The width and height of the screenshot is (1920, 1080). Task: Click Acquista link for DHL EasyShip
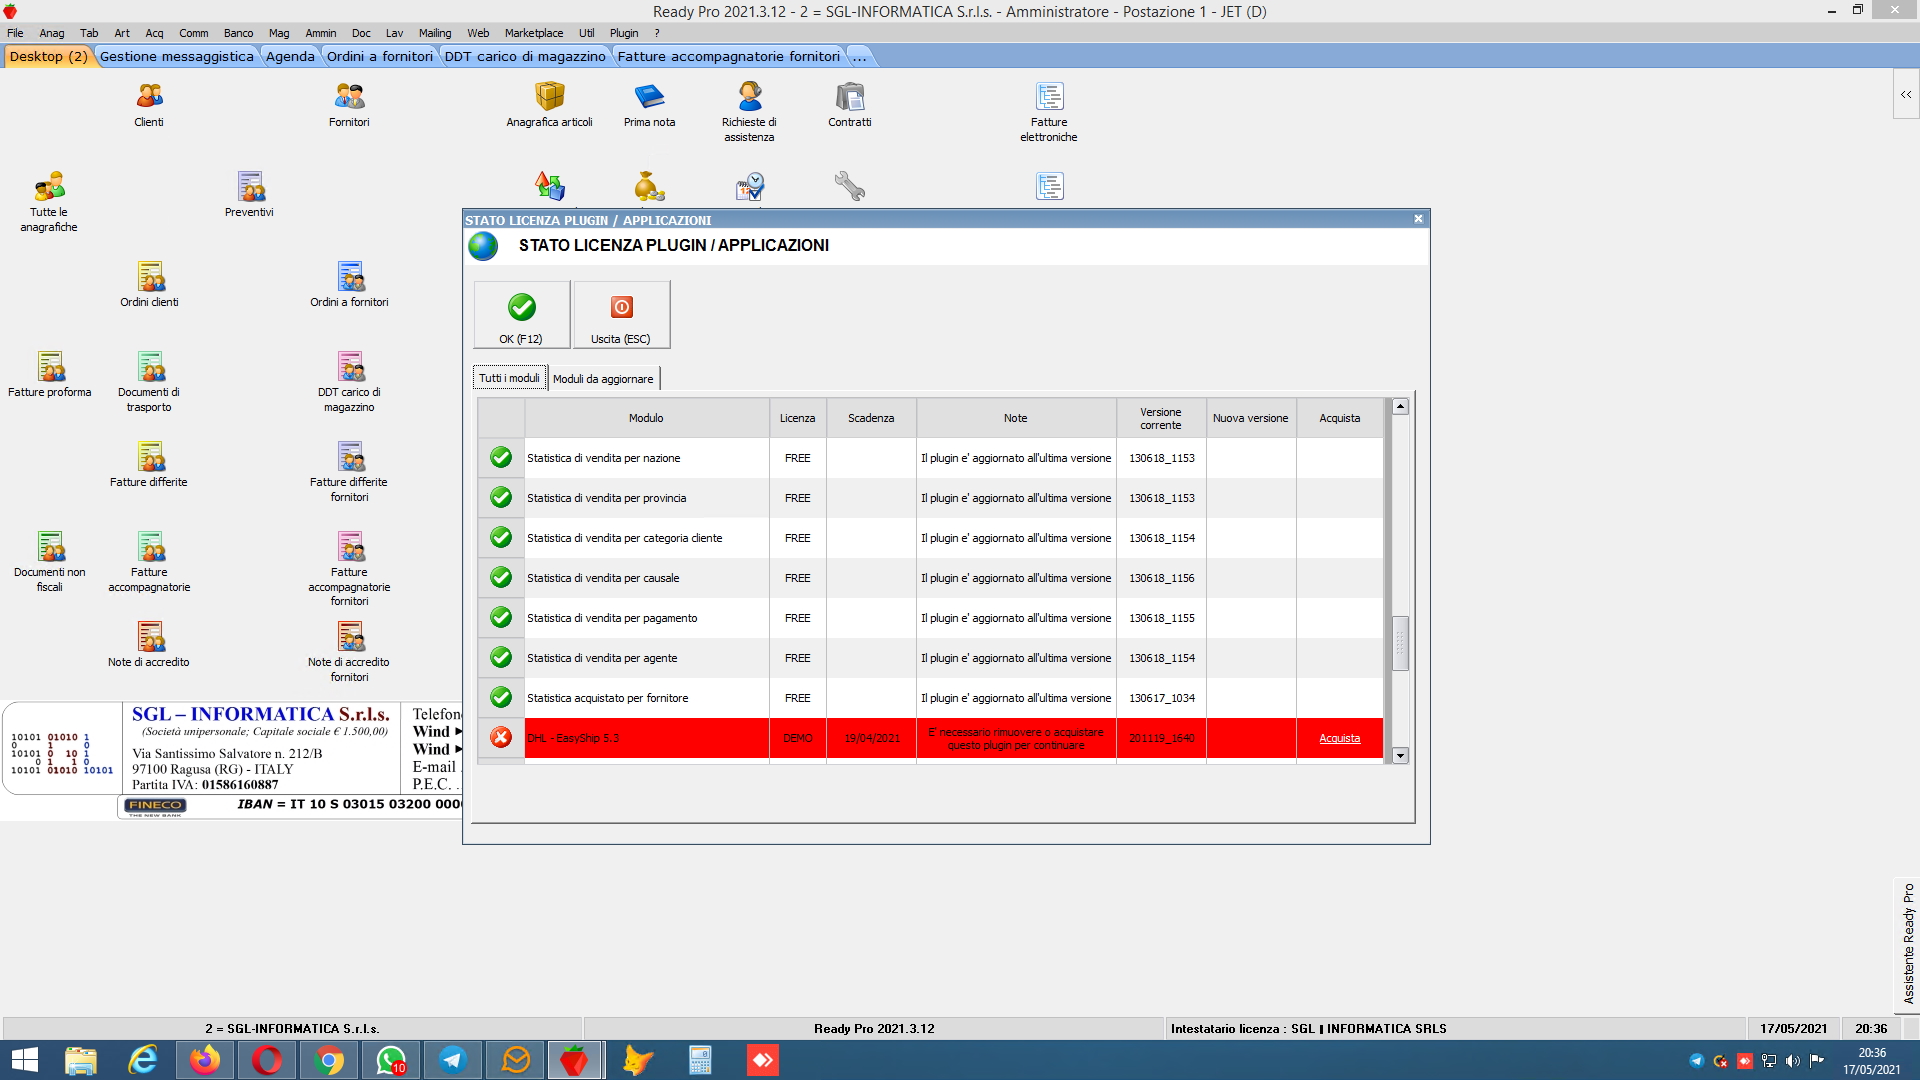[x=1339, y=739]
